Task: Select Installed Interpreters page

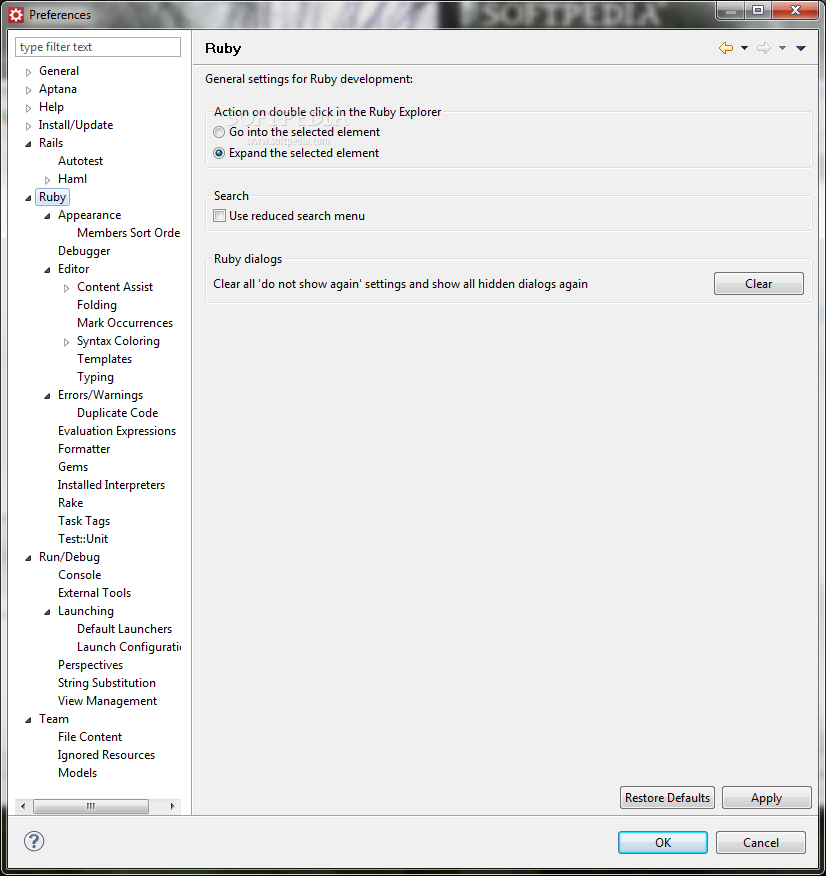Action: pyautogui.click(x=111, y=485)
